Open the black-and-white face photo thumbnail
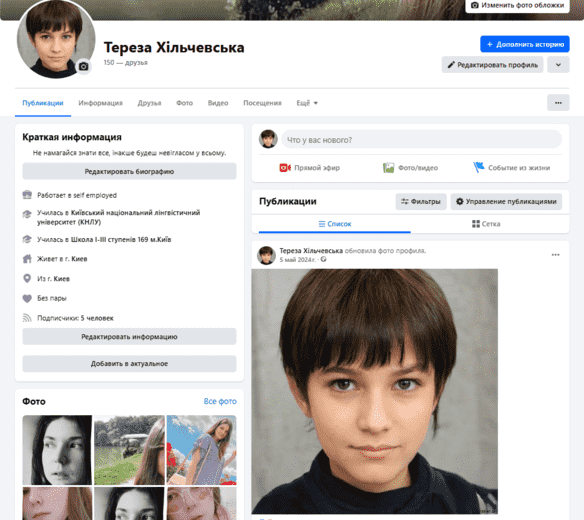This screenshot has height=520, width=584. pos(57,450)
